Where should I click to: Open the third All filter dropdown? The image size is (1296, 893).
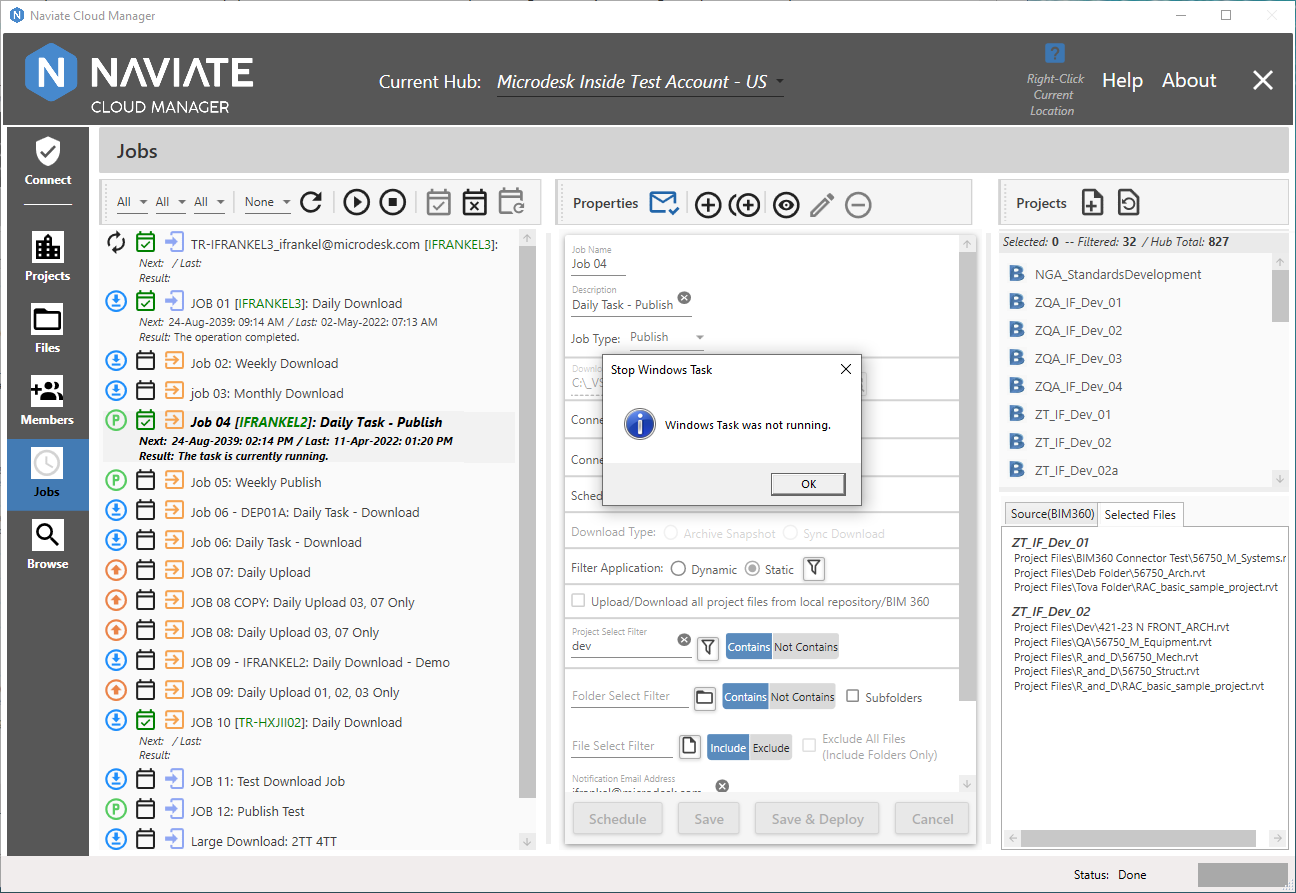pyautogui.click(x=210, y=202)
